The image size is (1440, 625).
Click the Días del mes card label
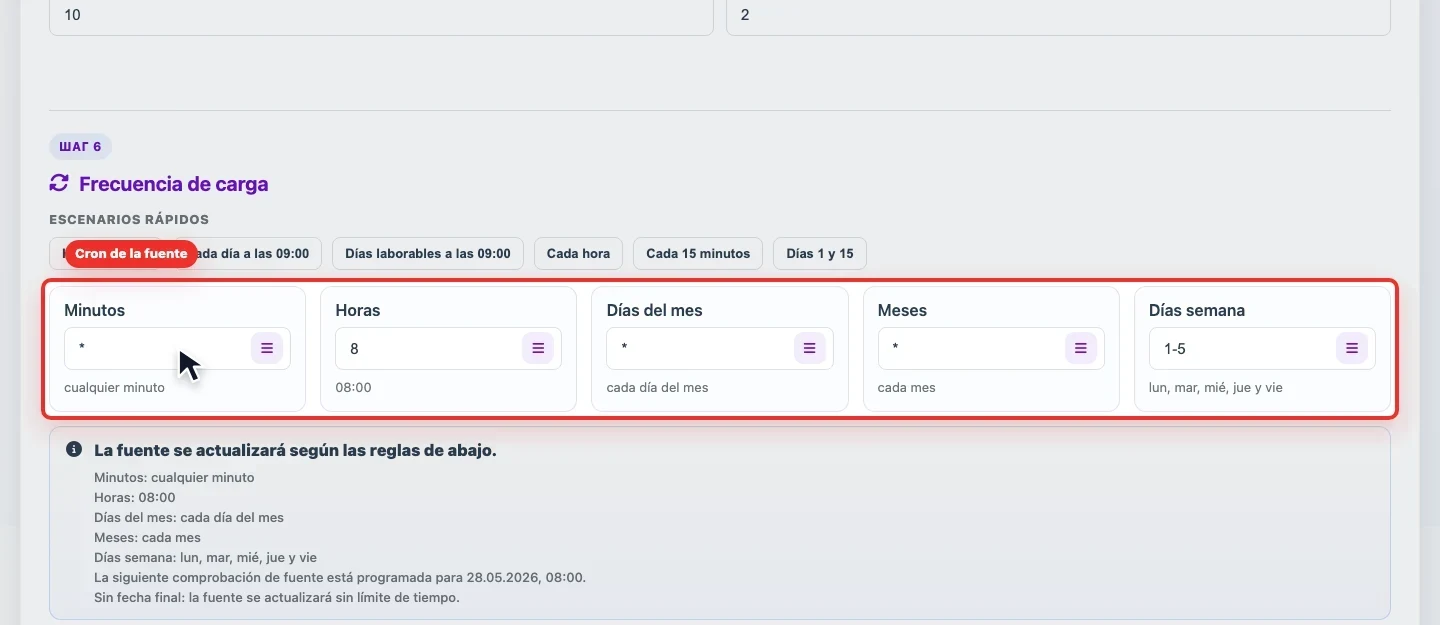654,310
